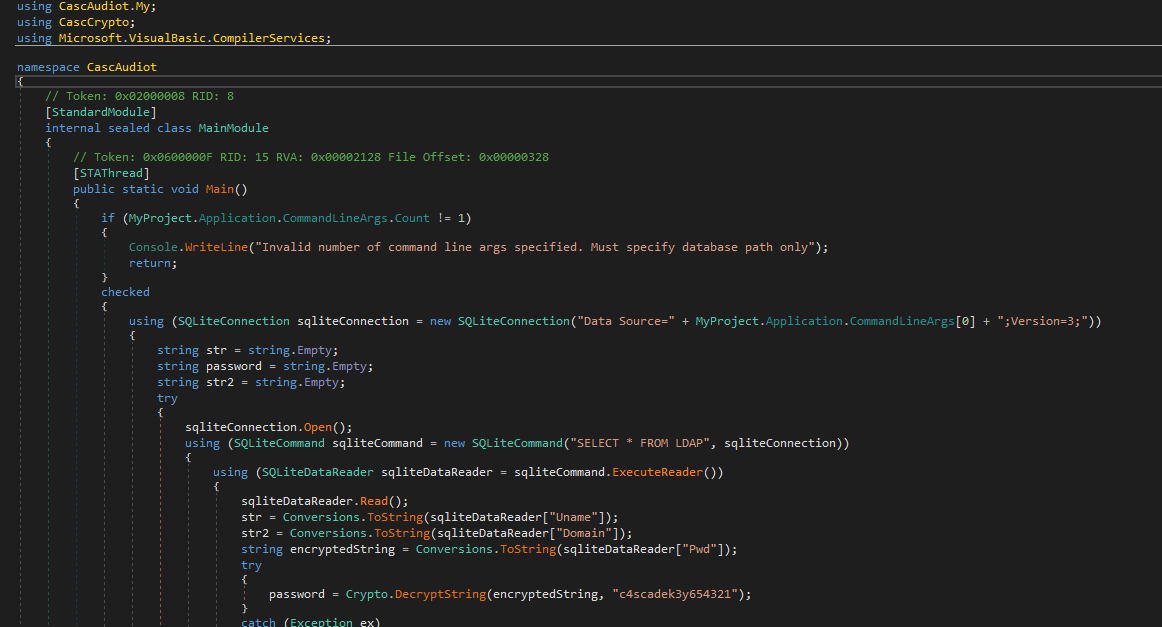Follow the ExecuteReader method call
The width and height of the screenshot is (1162, 627).
(x=660, y=472)
